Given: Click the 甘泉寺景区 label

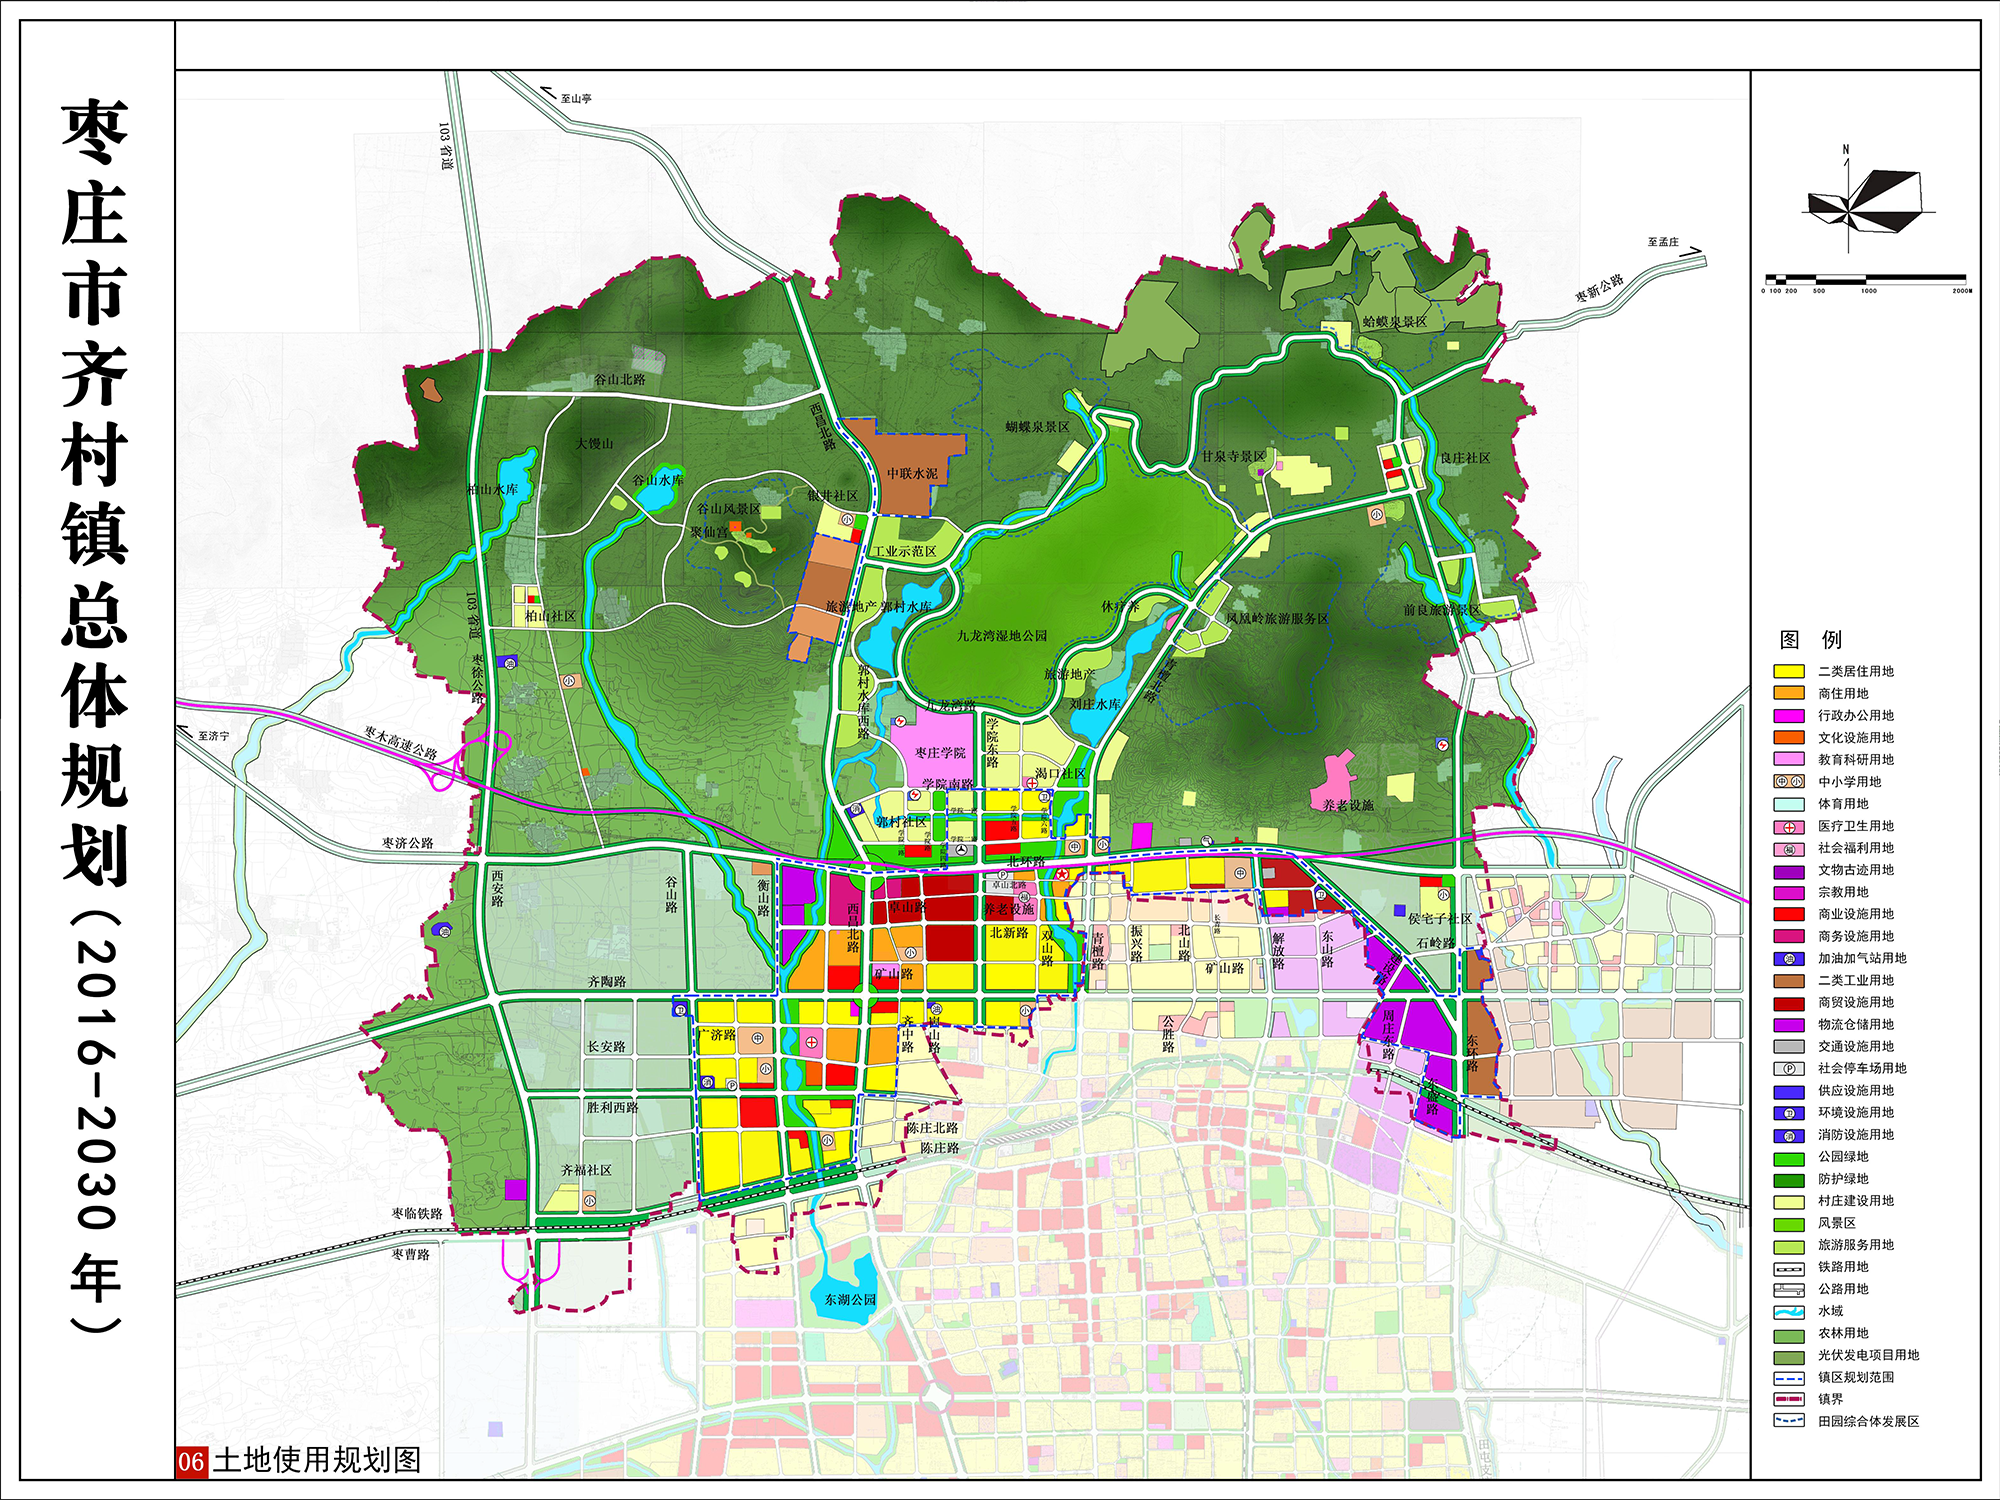Looking at the screenshot, I should click(x=1234, y=456).
